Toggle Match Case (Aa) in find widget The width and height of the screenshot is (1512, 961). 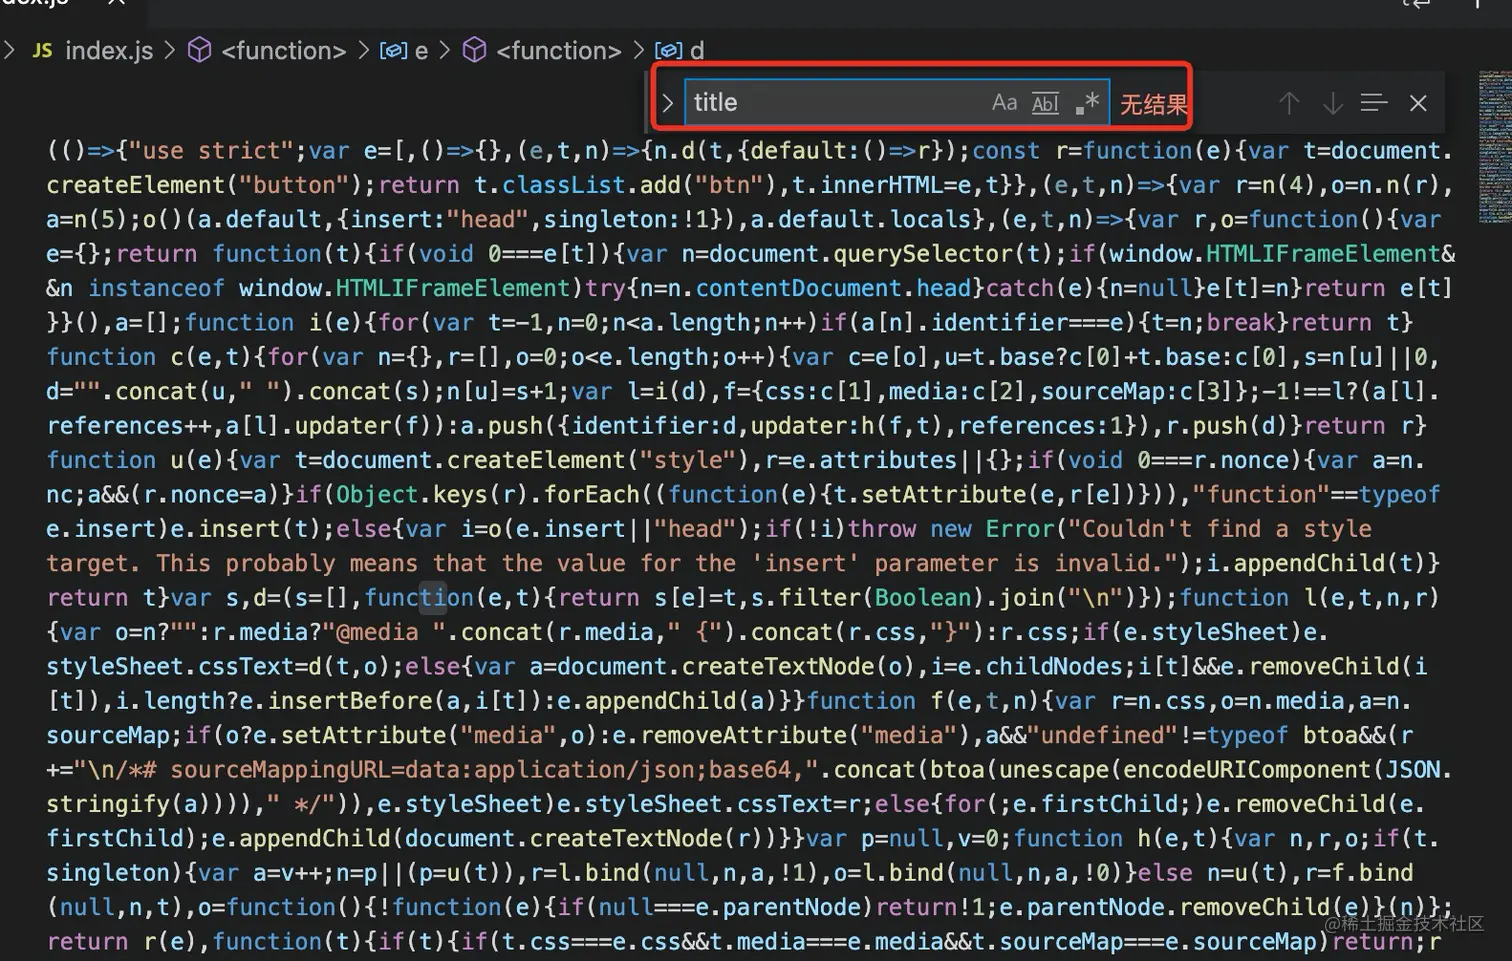pyautogui.click(x=1004, y=103)
